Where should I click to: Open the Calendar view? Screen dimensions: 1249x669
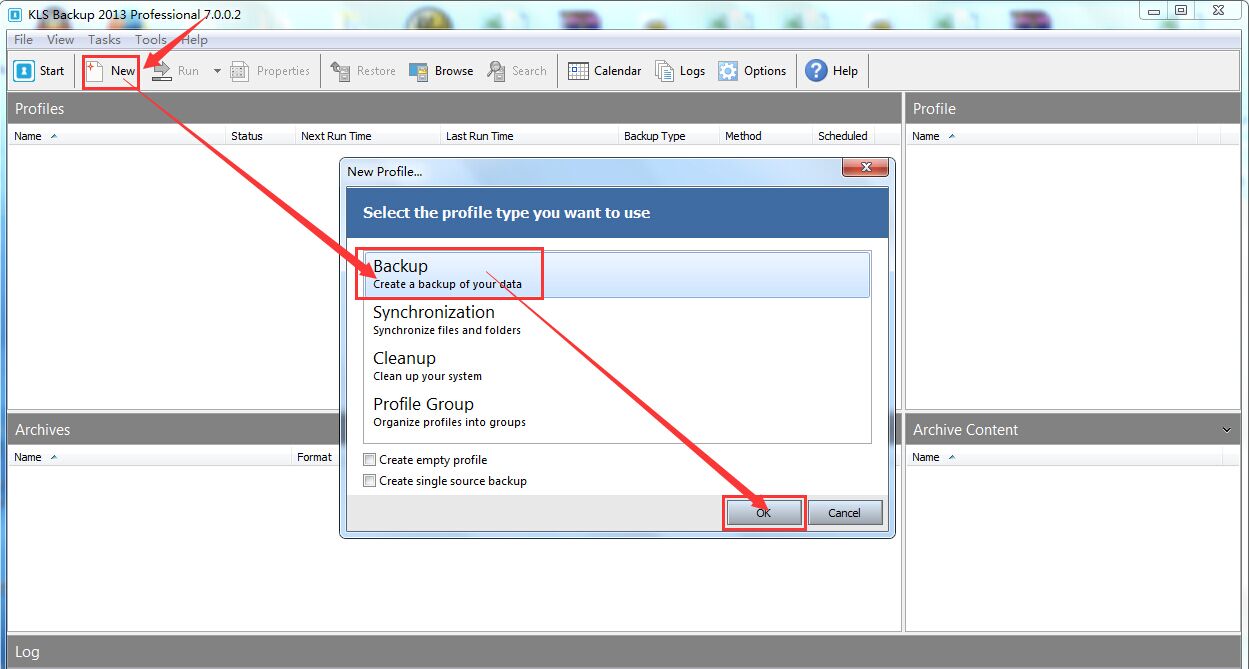[578, 71]
